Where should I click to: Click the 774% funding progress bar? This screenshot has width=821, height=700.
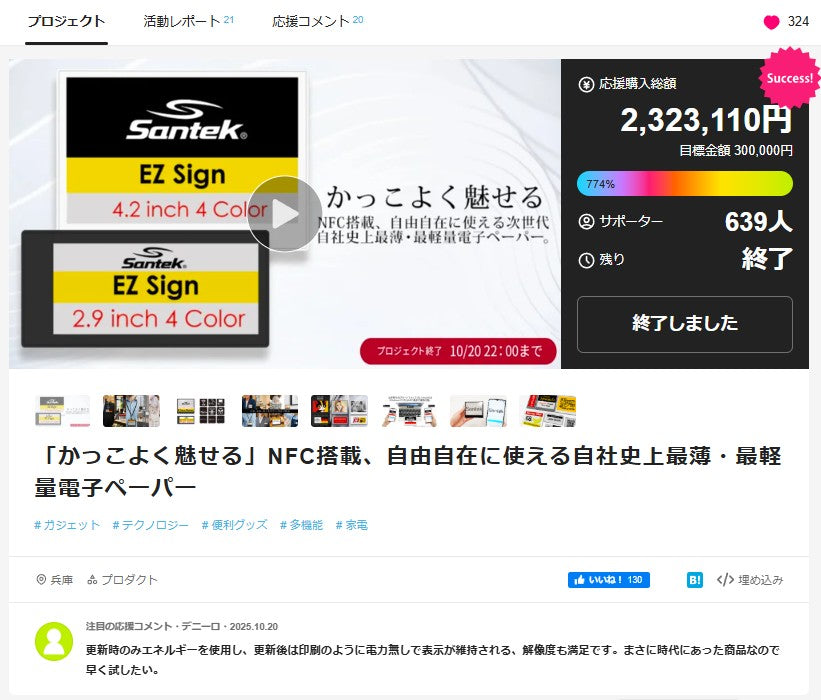685,184
